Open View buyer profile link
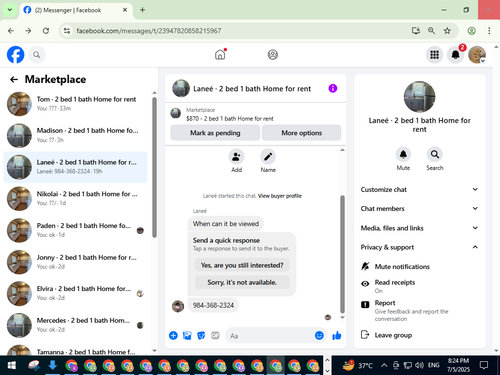 280,196
